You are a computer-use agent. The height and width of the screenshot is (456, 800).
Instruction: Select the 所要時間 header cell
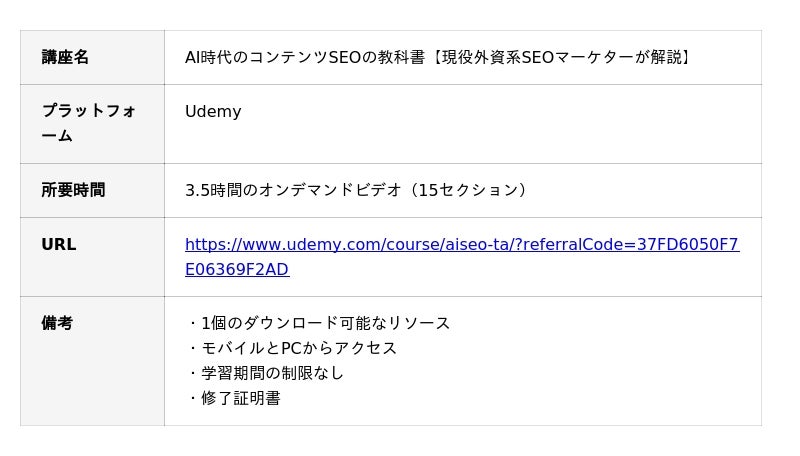click(x=92, y=190)
